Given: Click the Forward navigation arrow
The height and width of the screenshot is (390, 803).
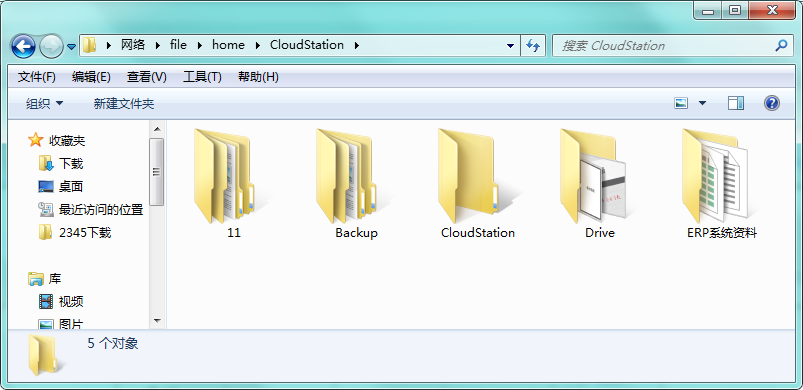Looking at the screenshot, I should point(51,46).
